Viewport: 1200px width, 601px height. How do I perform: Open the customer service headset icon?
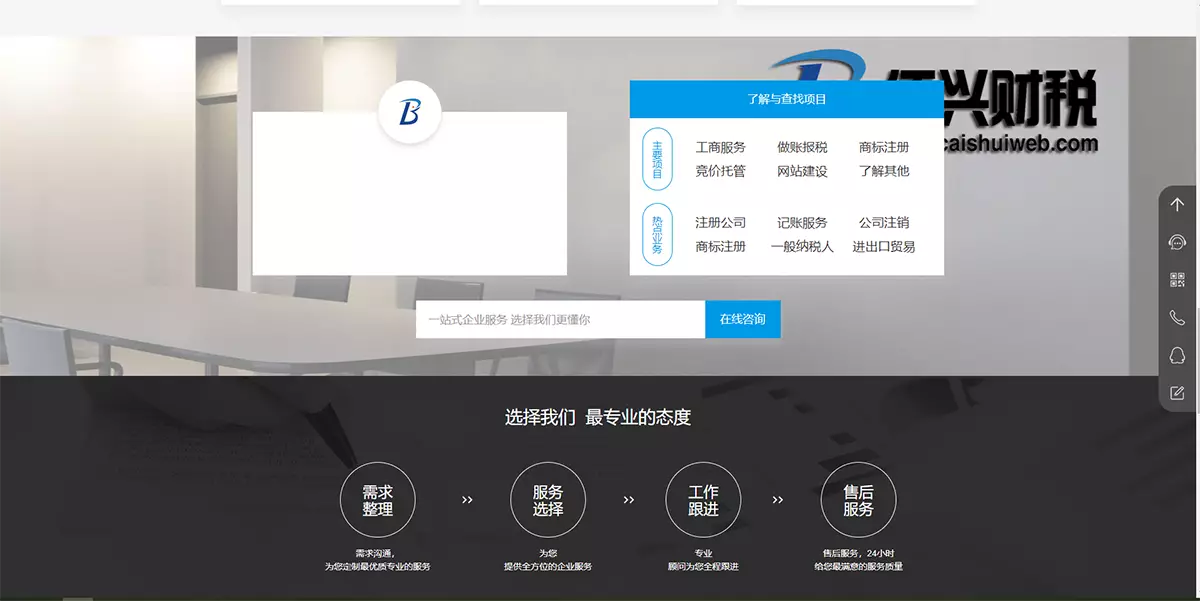[1177, 243]
